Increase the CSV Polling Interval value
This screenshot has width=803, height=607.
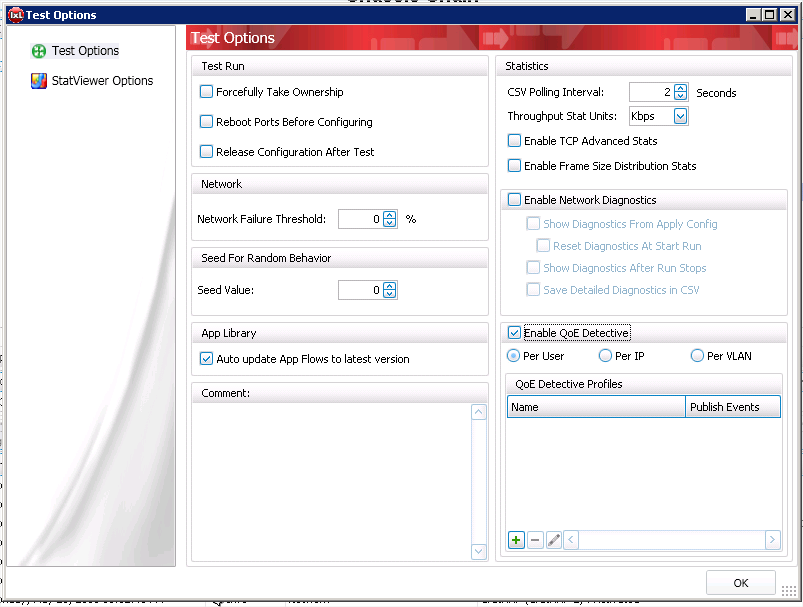(x=680, y=88)
